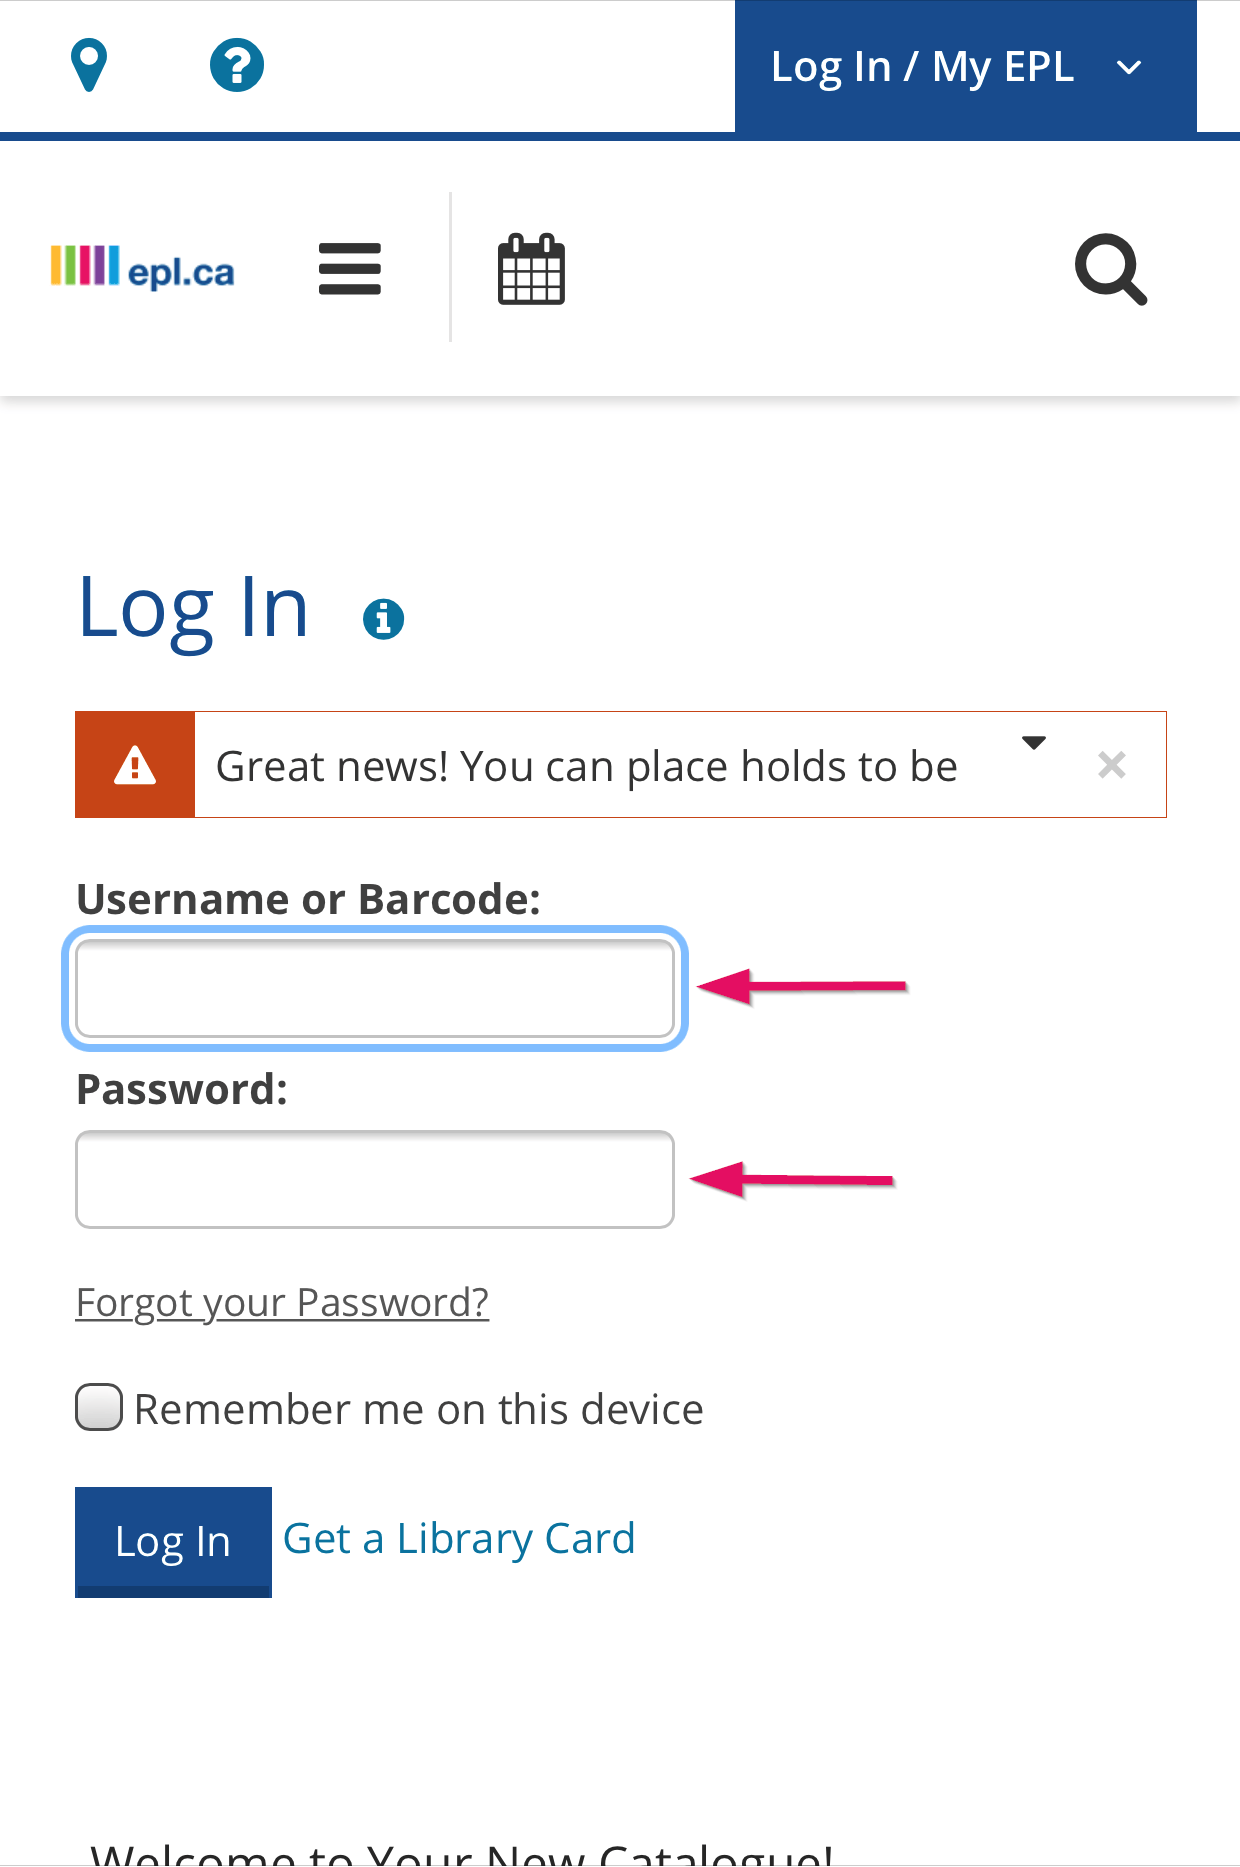Follow the Forgot your Password link

(x=282, y=1303)
